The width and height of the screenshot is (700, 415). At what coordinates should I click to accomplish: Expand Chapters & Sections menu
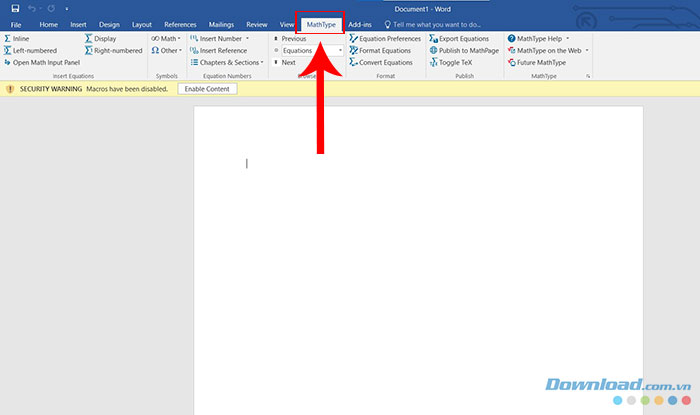[x=229, y=62]
